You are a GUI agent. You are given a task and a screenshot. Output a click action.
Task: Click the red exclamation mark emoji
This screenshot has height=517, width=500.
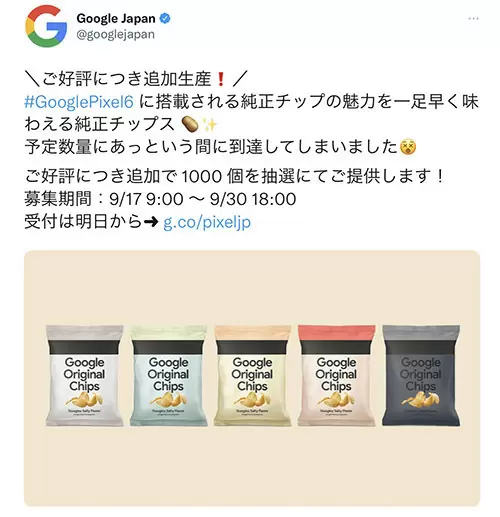point(220,79)
